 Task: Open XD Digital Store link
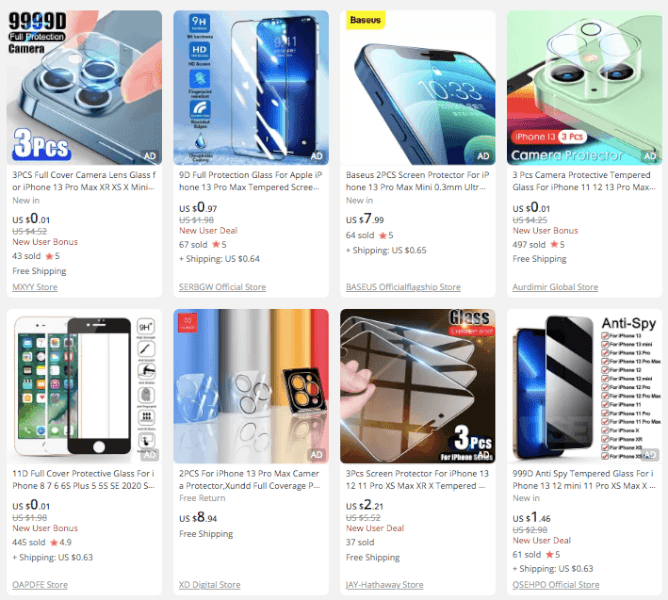(x=210, y=585)
